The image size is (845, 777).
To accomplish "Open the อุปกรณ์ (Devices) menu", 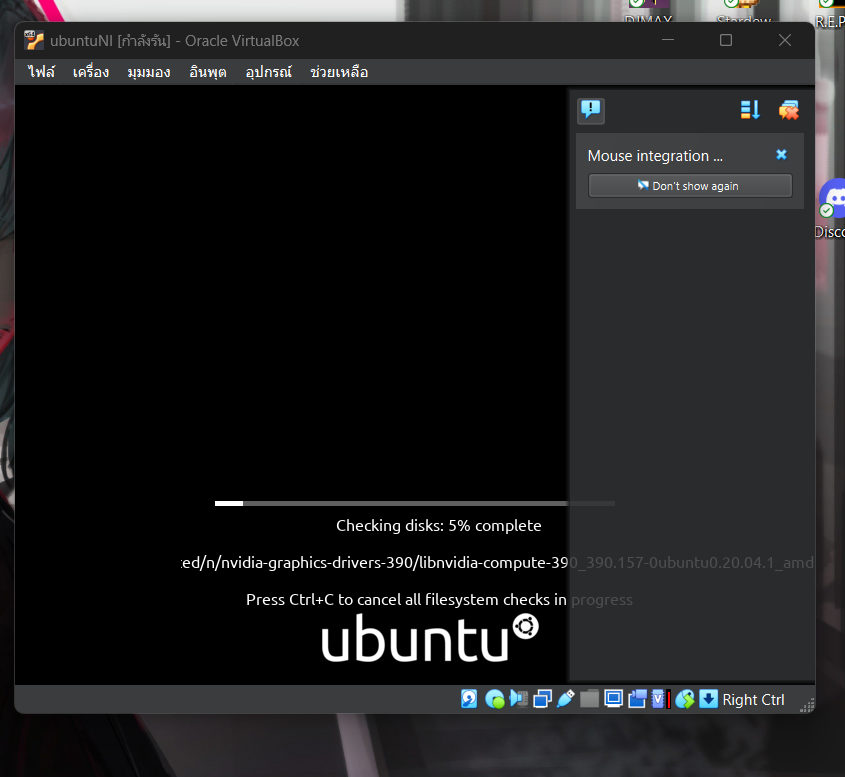I will [x=268, y=72].
